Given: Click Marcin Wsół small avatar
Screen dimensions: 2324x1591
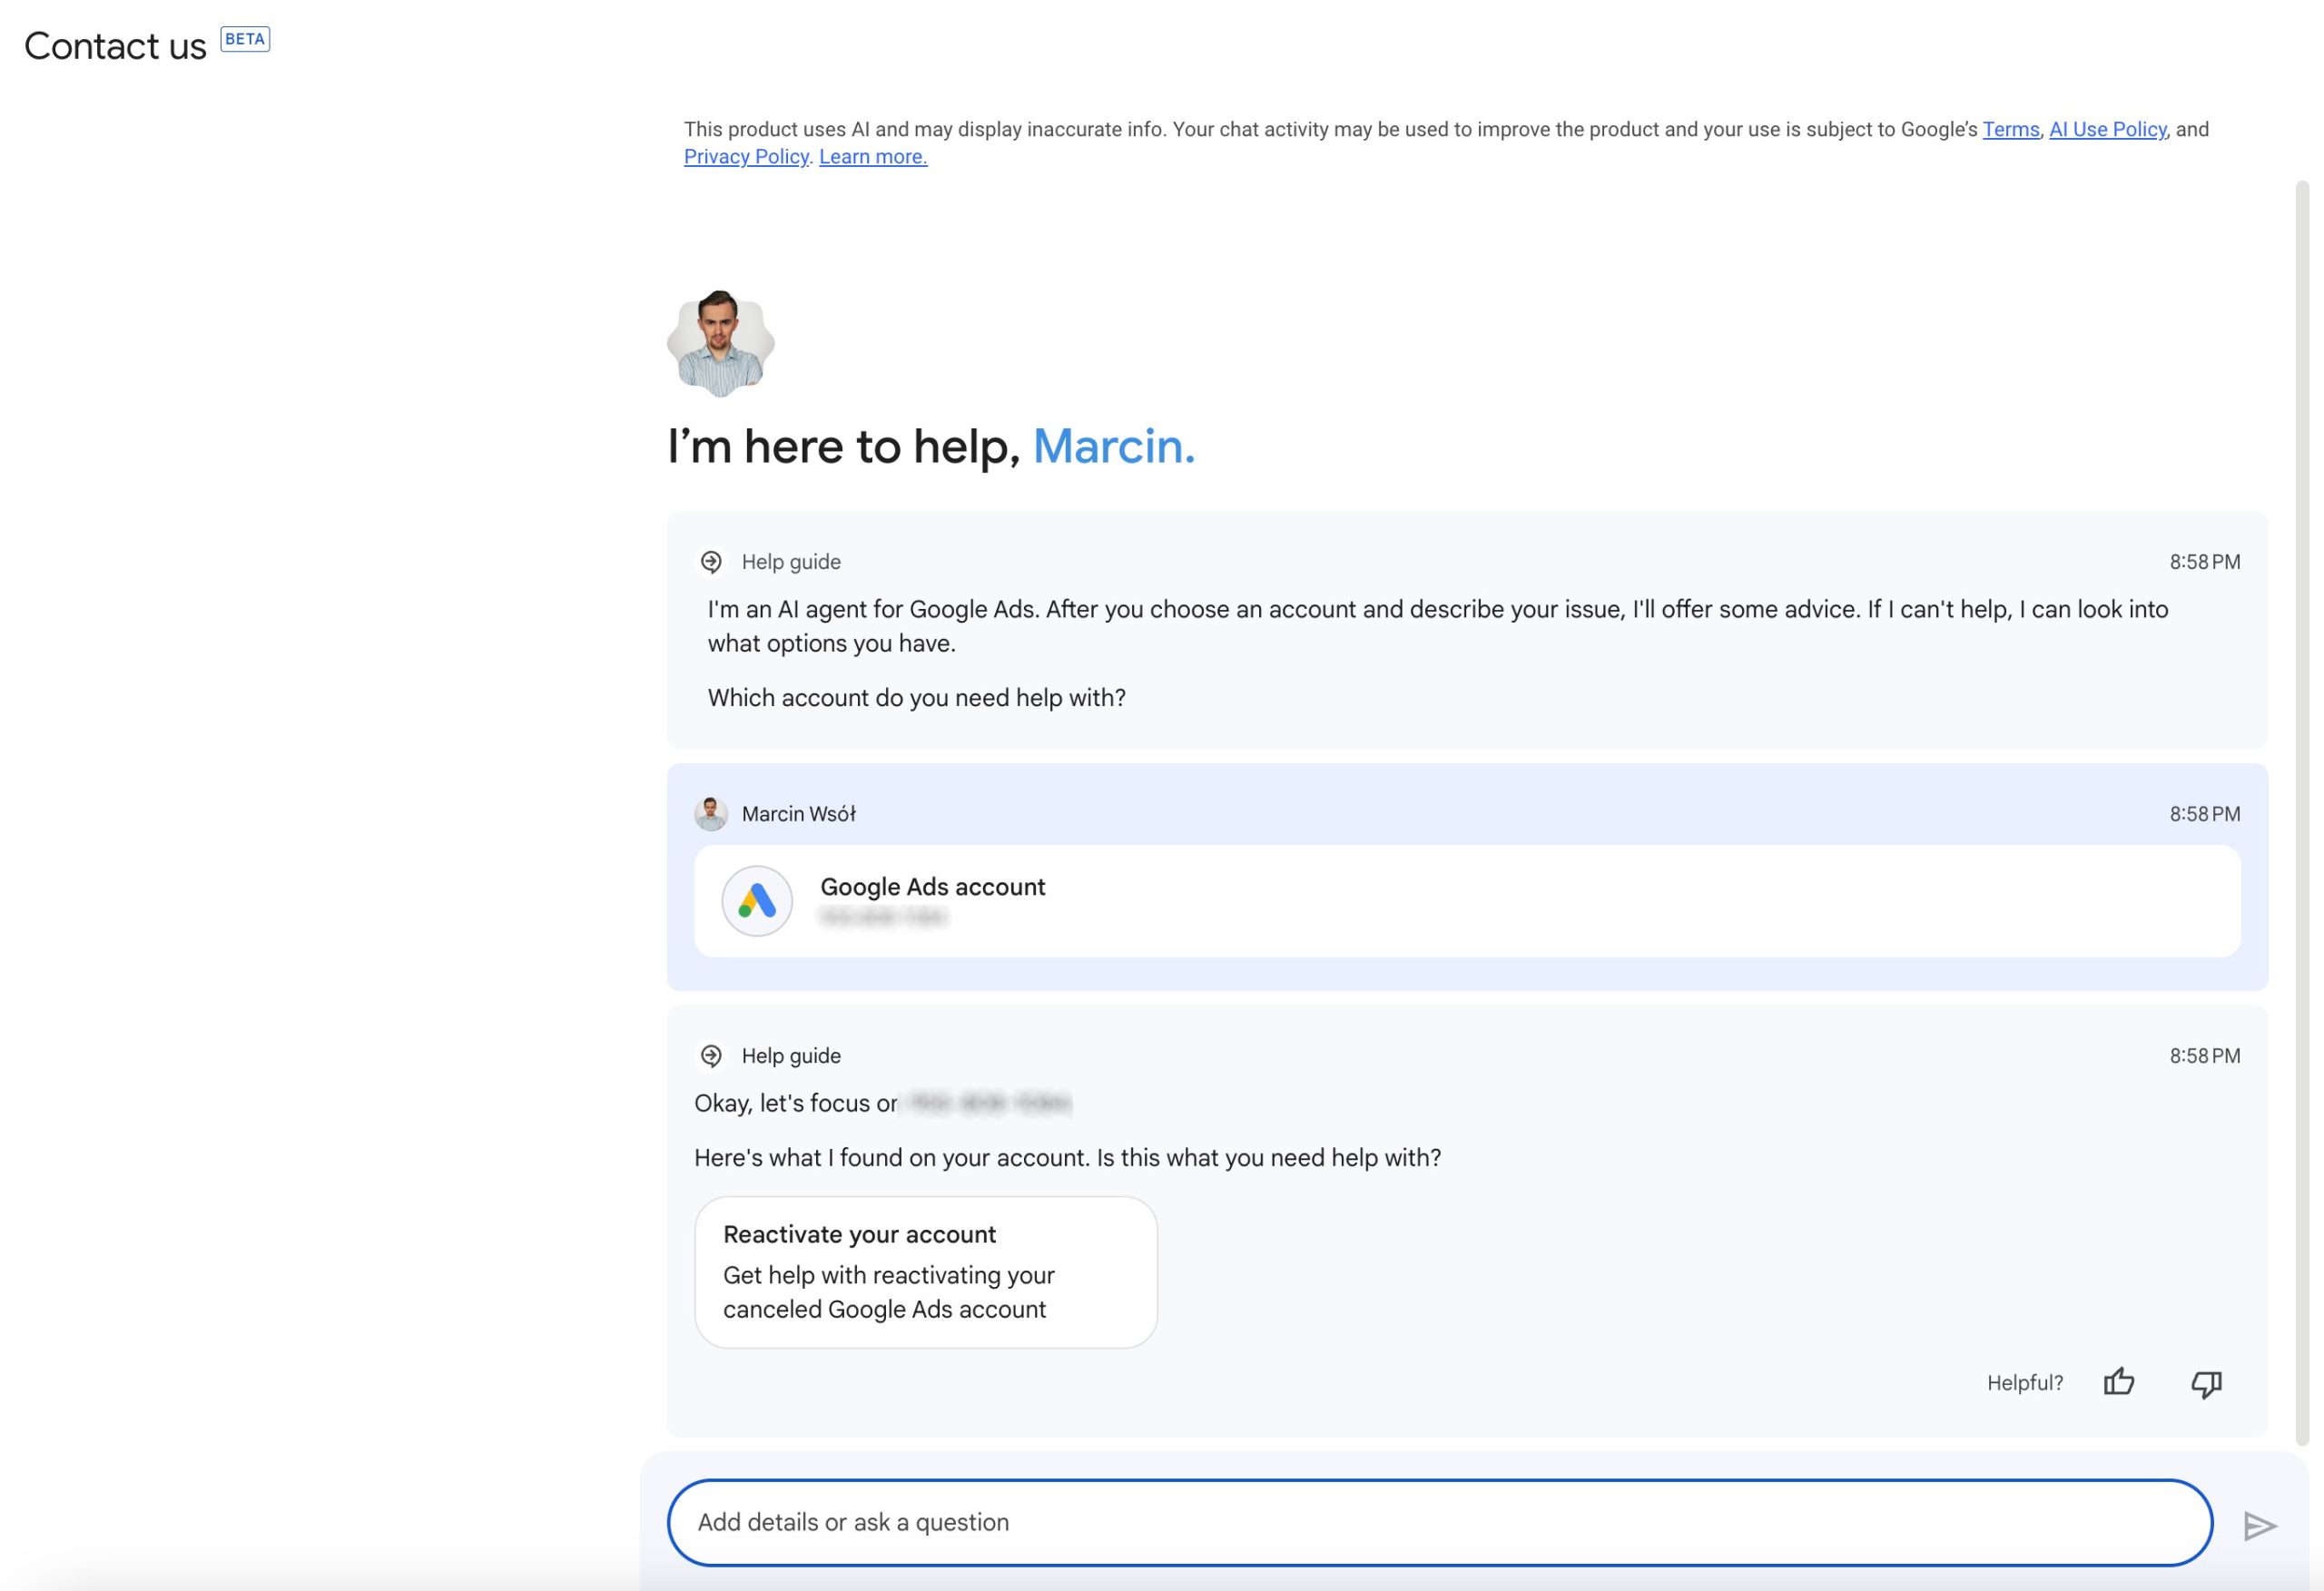Looking at the screenshot, I should click(x=711, y=814).
